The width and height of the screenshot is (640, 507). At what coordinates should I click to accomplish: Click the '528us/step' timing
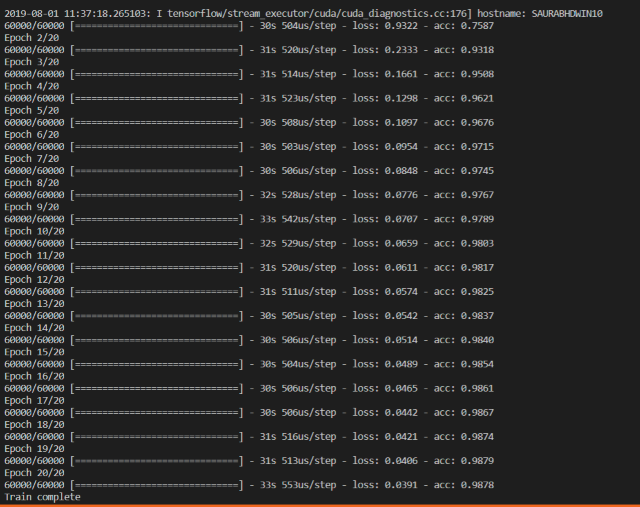309,195
